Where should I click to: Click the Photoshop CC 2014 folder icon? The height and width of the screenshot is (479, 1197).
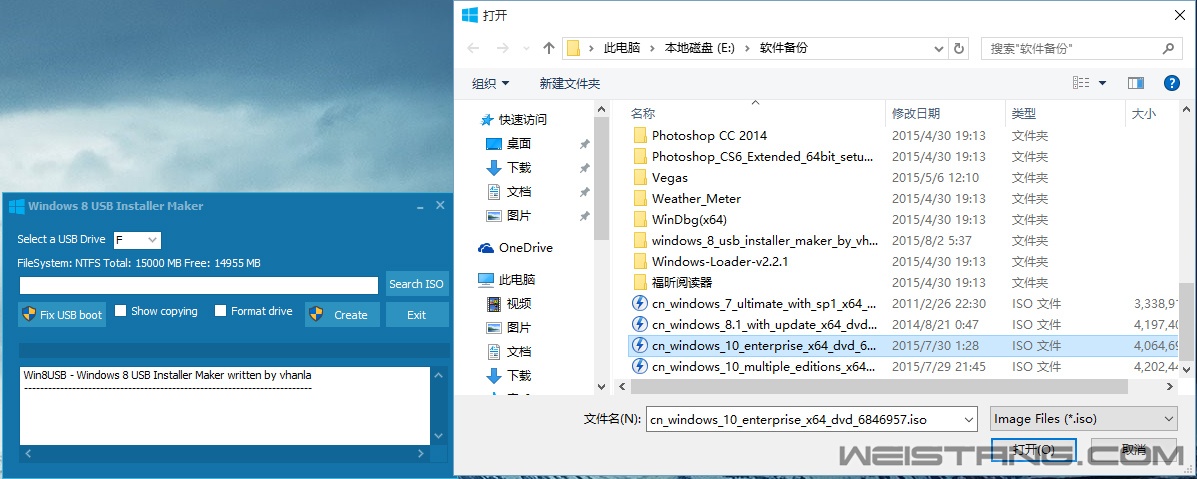point(640,136)
